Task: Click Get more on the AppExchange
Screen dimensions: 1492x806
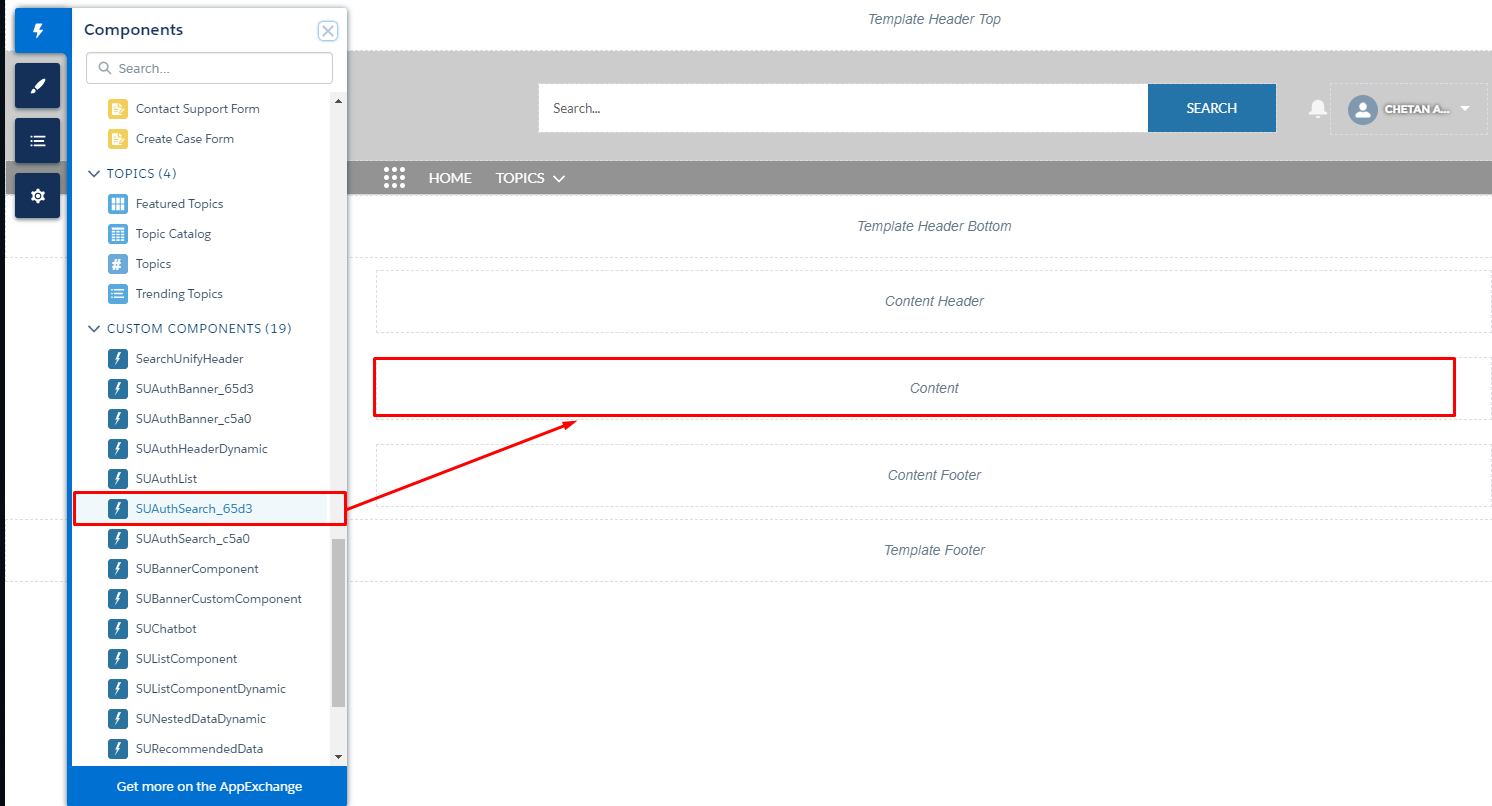Action: 209,786
